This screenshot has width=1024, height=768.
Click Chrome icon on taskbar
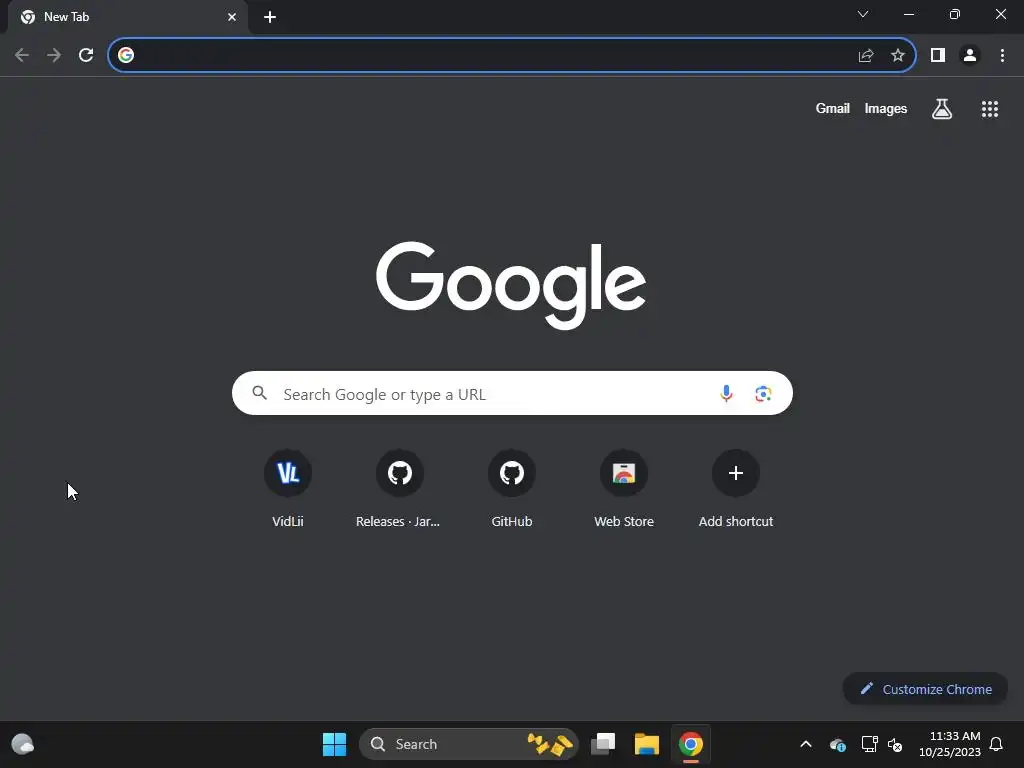click(690, 744)
